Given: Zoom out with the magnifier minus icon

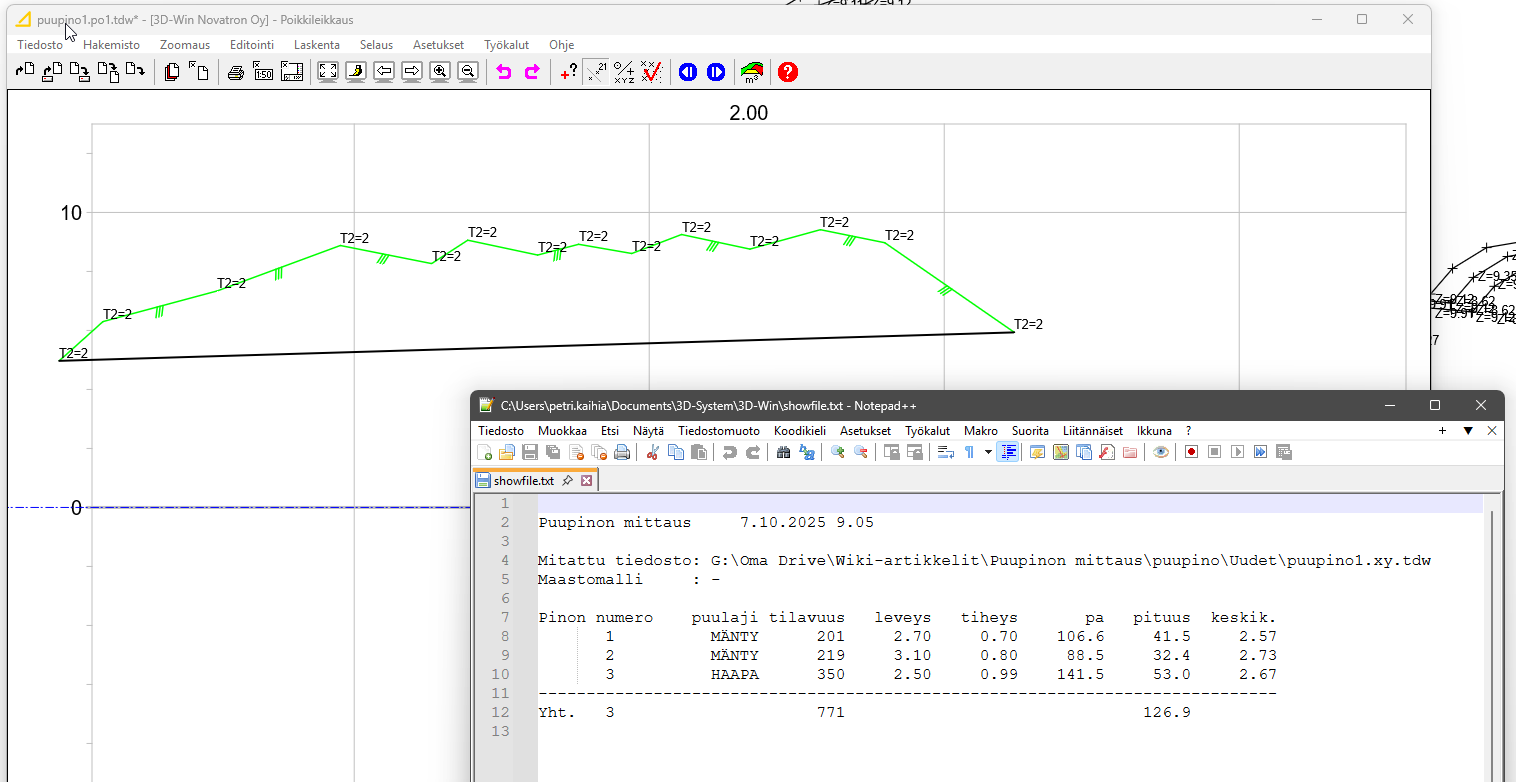Looking at the screenshot, I should tap(467, 72).
